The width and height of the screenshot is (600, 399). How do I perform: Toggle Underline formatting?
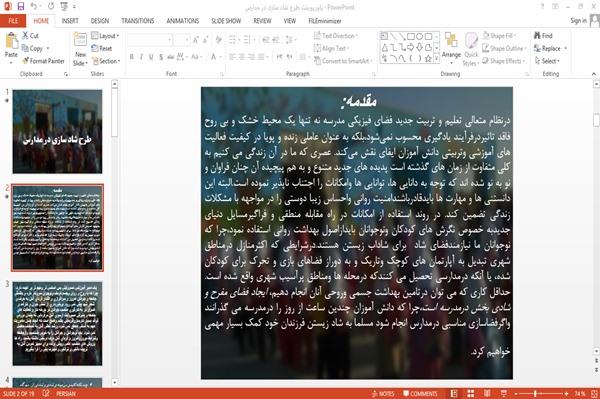point(151,57)
